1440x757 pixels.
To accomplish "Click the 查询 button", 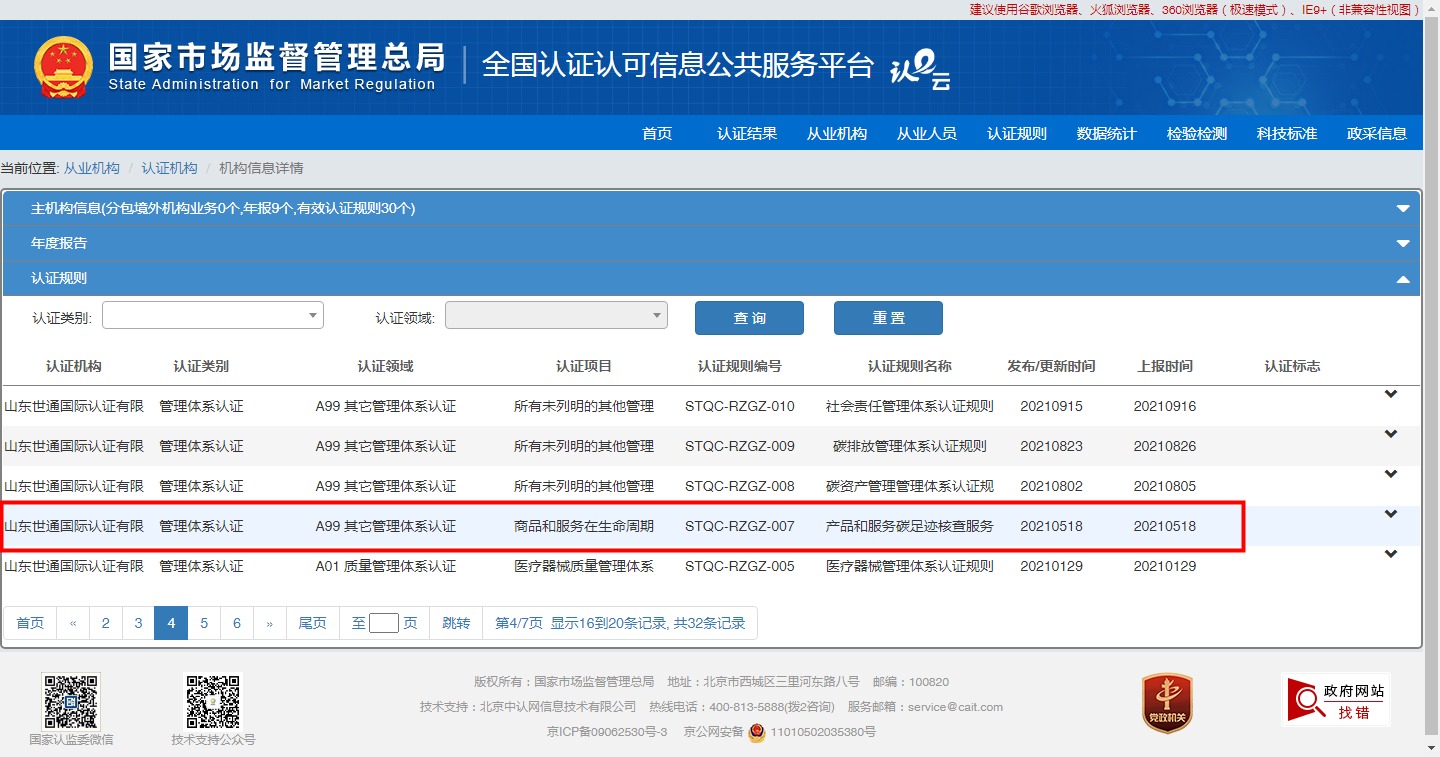I will click(749, 318).
